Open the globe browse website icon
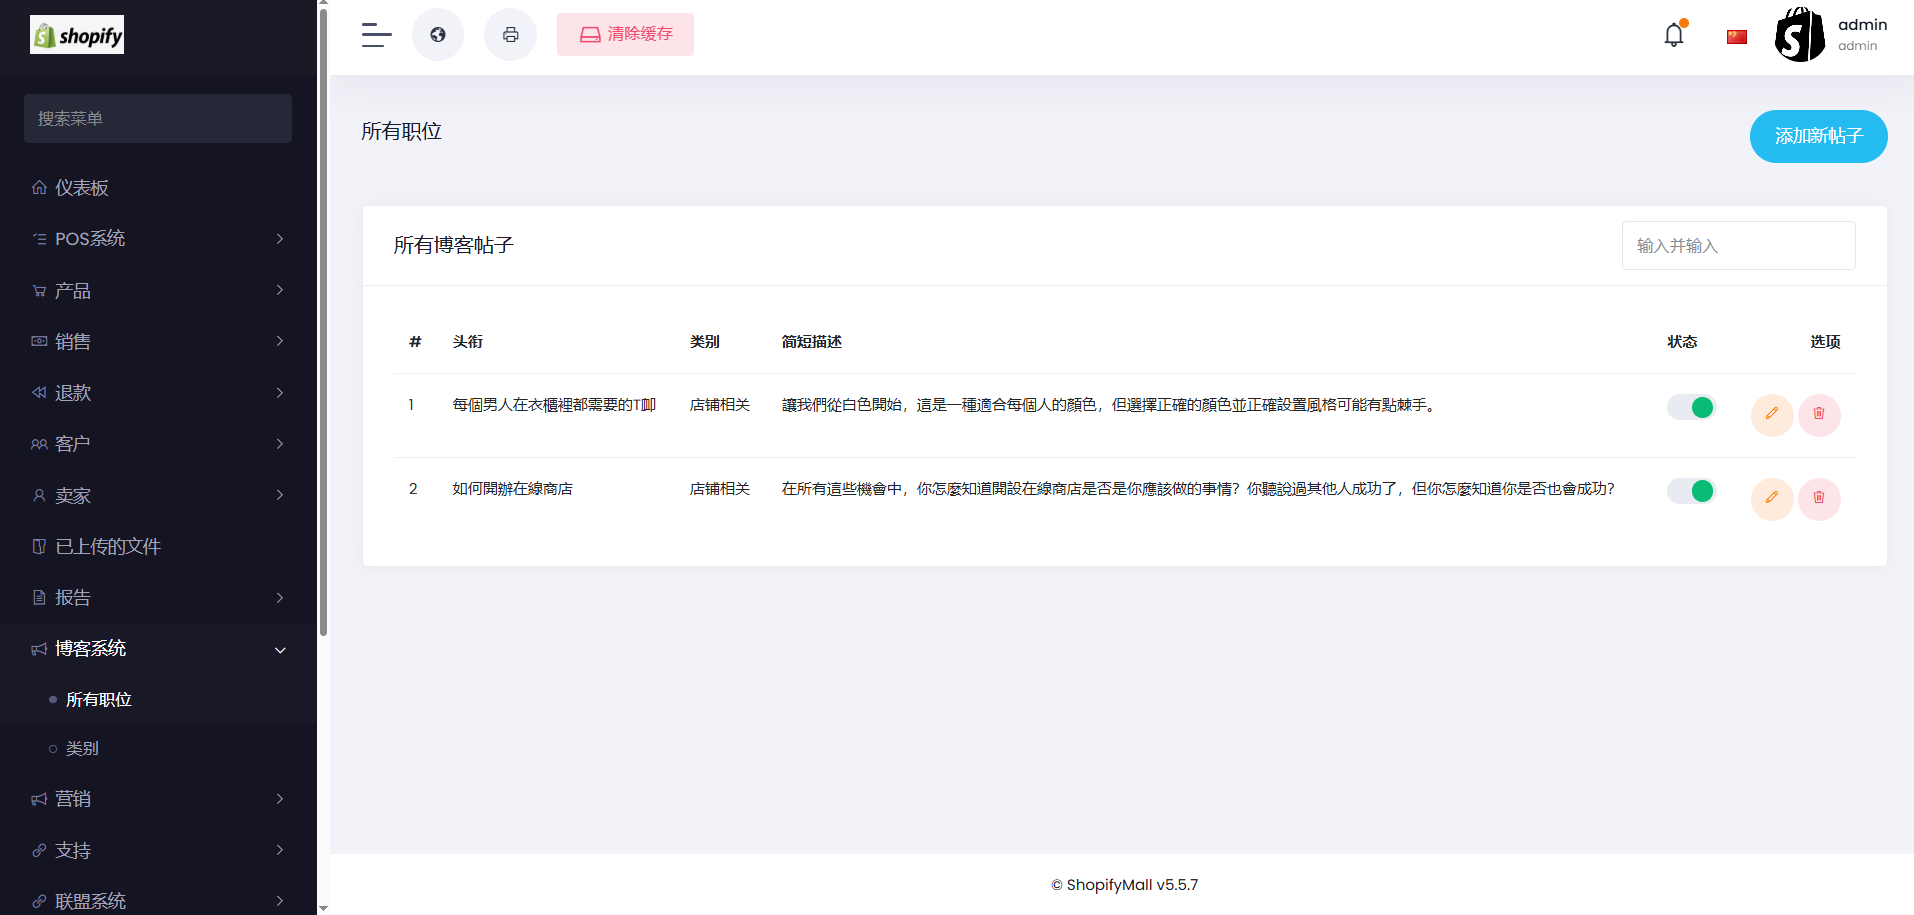This screenshot has height=915, width=1914. (x=438, y=35)
